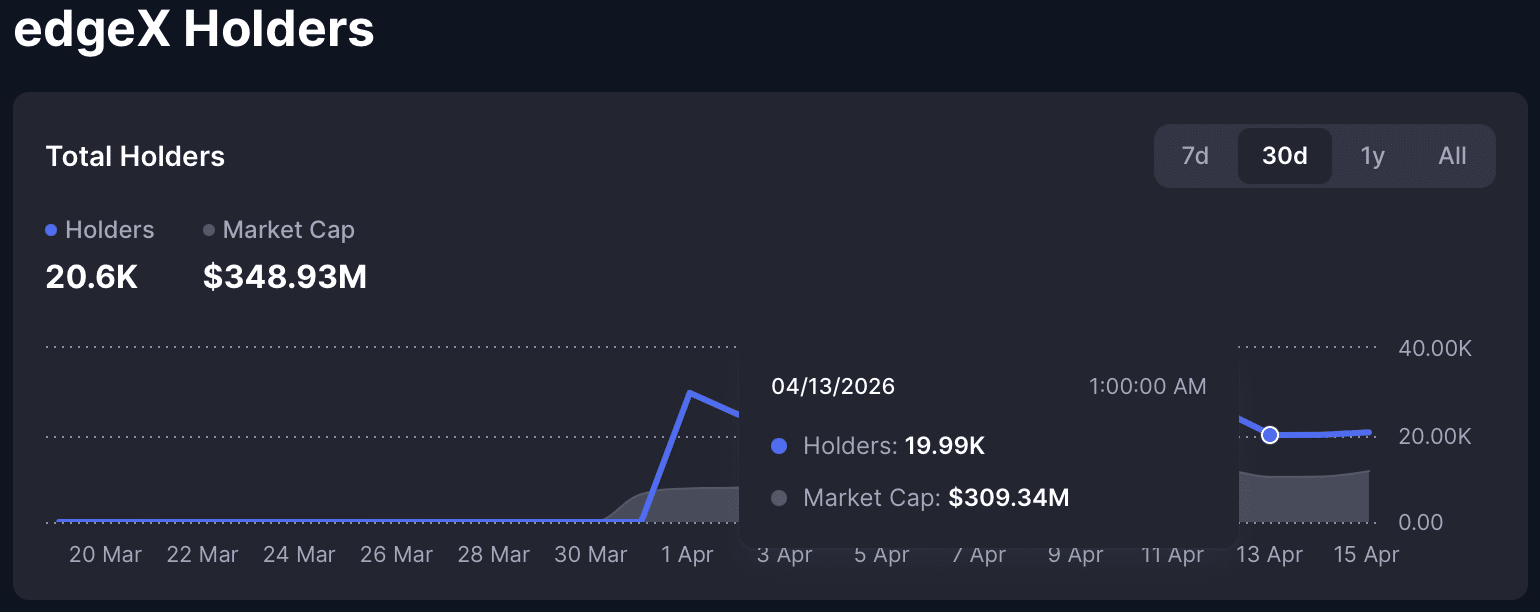Click the chart peak near 1 Apr
1540x612 pixels.
point(691,392)
